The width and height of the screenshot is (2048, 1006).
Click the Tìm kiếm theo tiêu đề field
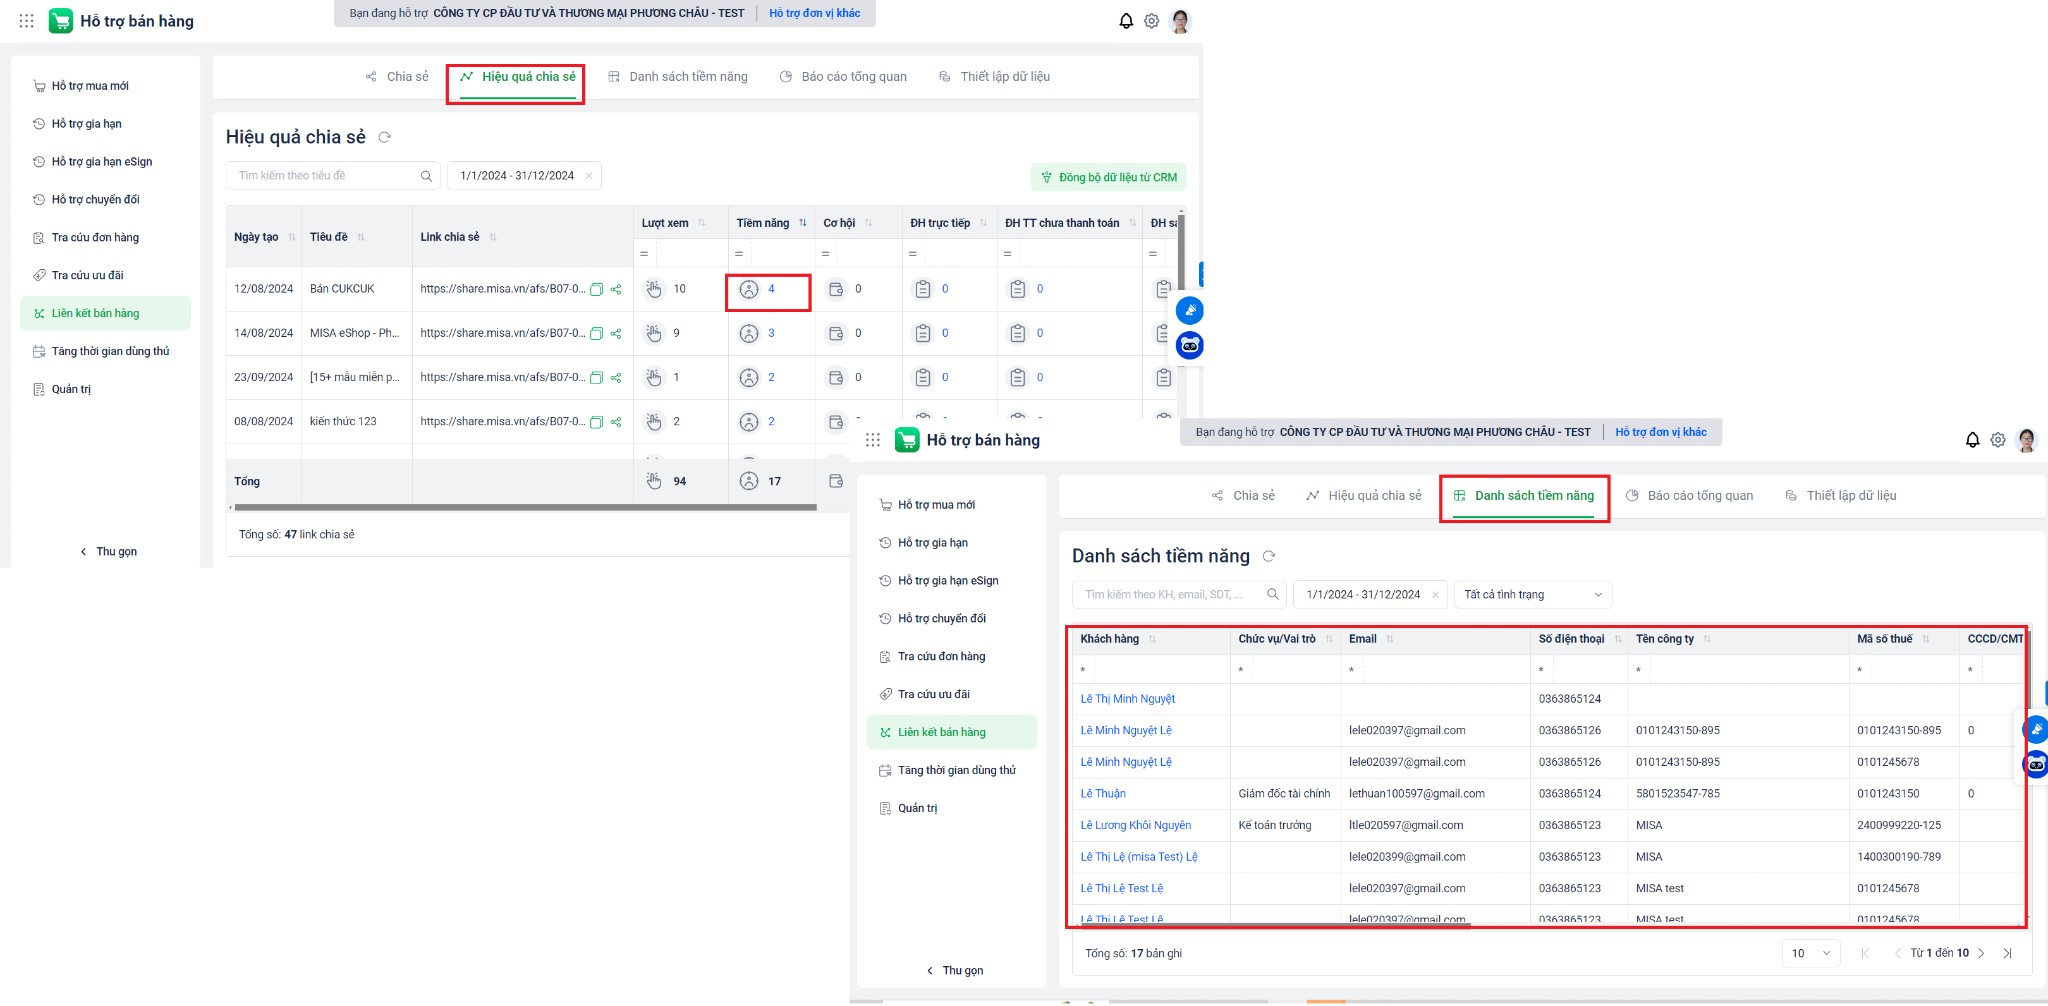325,176
